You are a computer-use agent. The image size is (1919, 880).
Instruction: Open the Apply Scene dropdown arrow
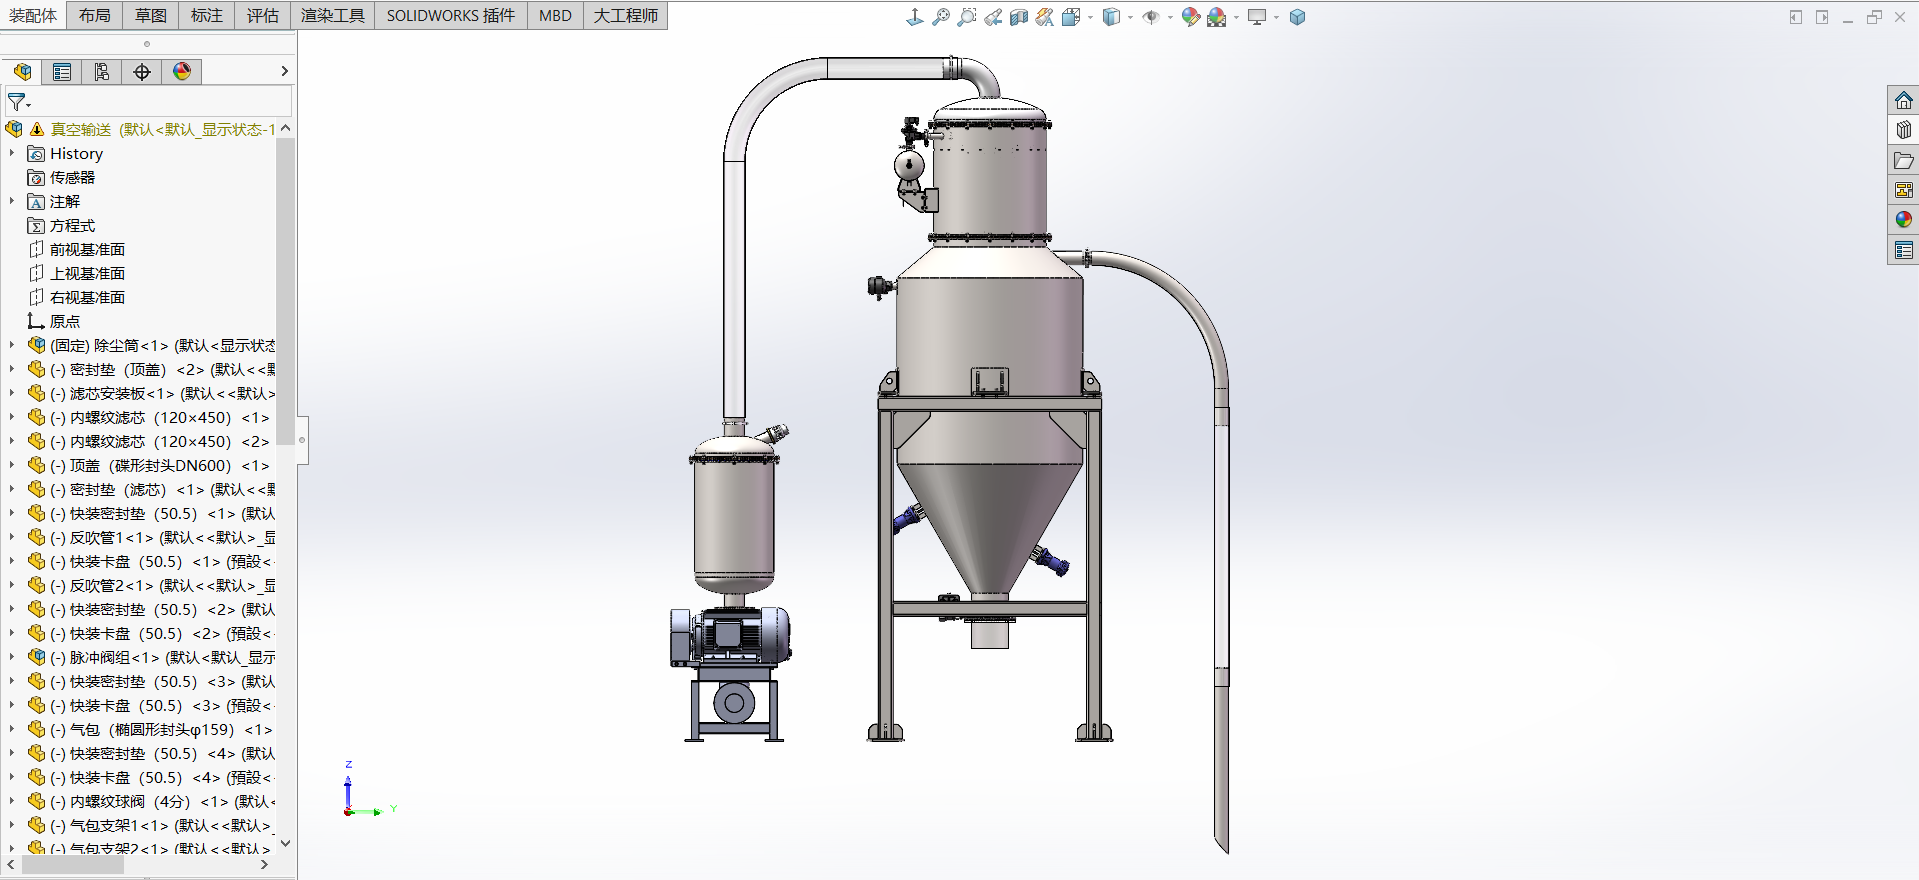[1236, 17]
